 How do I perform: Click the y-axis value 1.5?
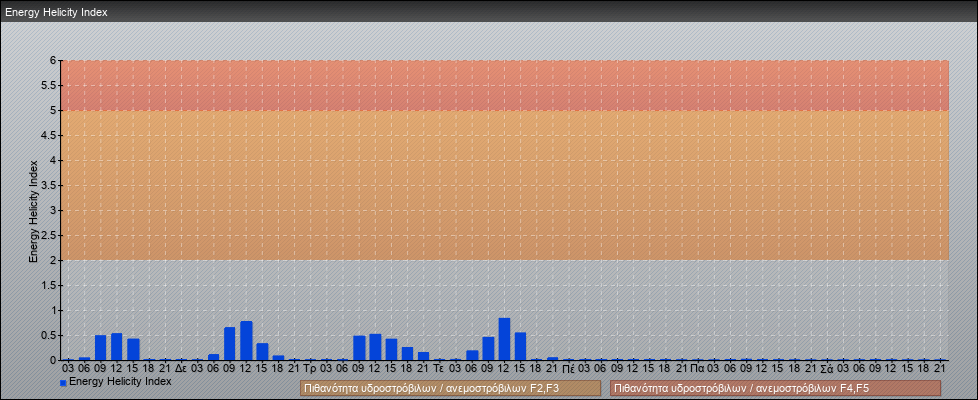(49, 285)
